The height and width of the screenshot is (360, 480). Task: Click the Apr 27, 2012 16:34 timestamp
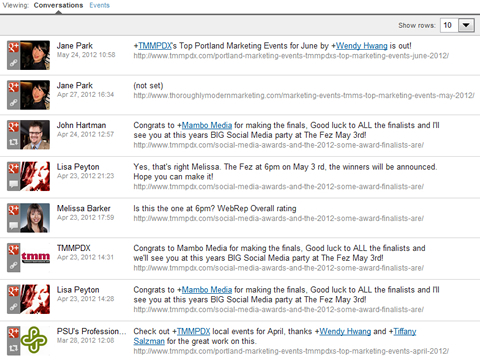(x=85, y=95)
